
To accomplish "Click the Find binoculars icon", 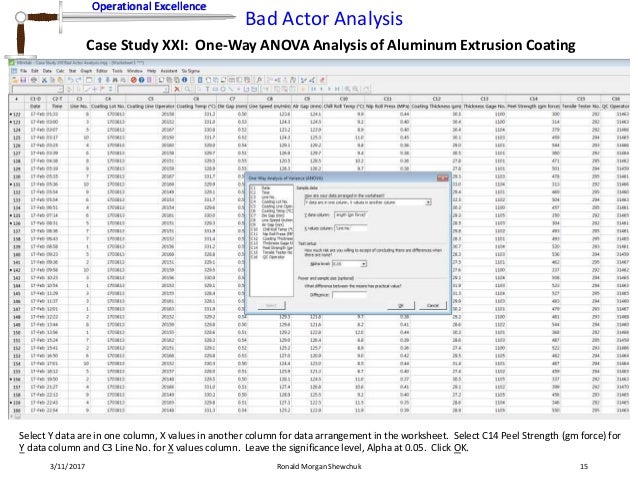I will pyautogui.click(x=115, y=80).
